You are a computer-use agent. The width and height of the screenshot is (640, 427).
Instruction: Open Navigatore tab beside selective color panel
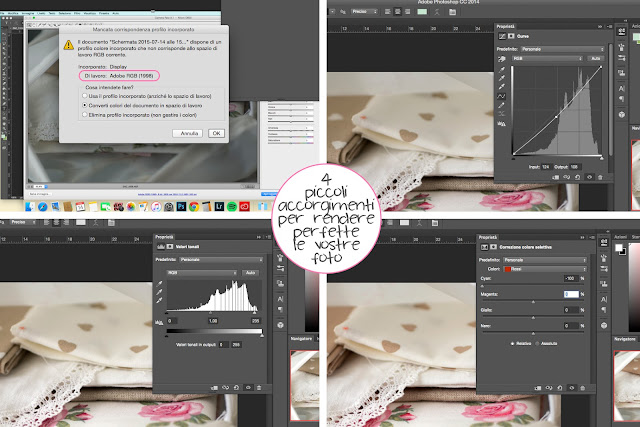[625, 339]
